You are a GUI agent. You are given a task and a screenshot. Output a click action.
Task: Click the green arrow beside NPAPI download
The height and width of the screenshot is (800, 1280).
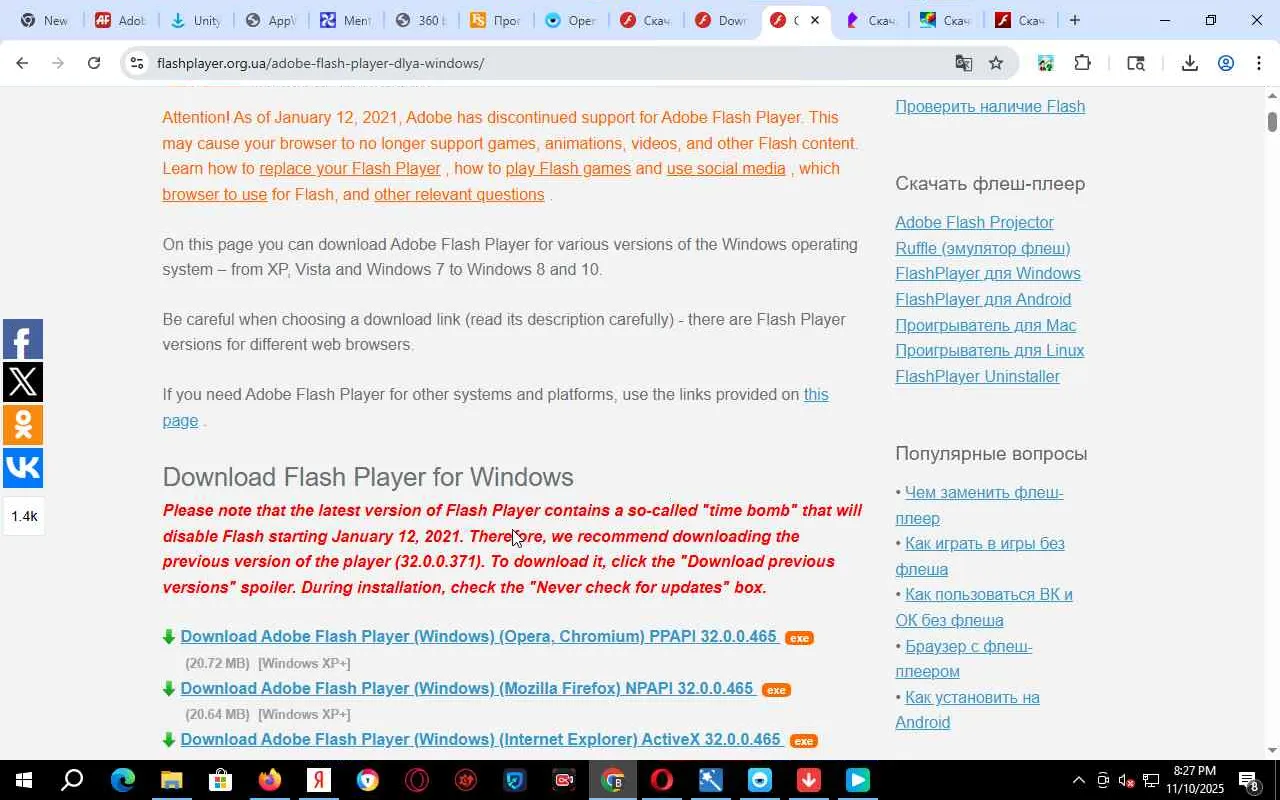169,689
